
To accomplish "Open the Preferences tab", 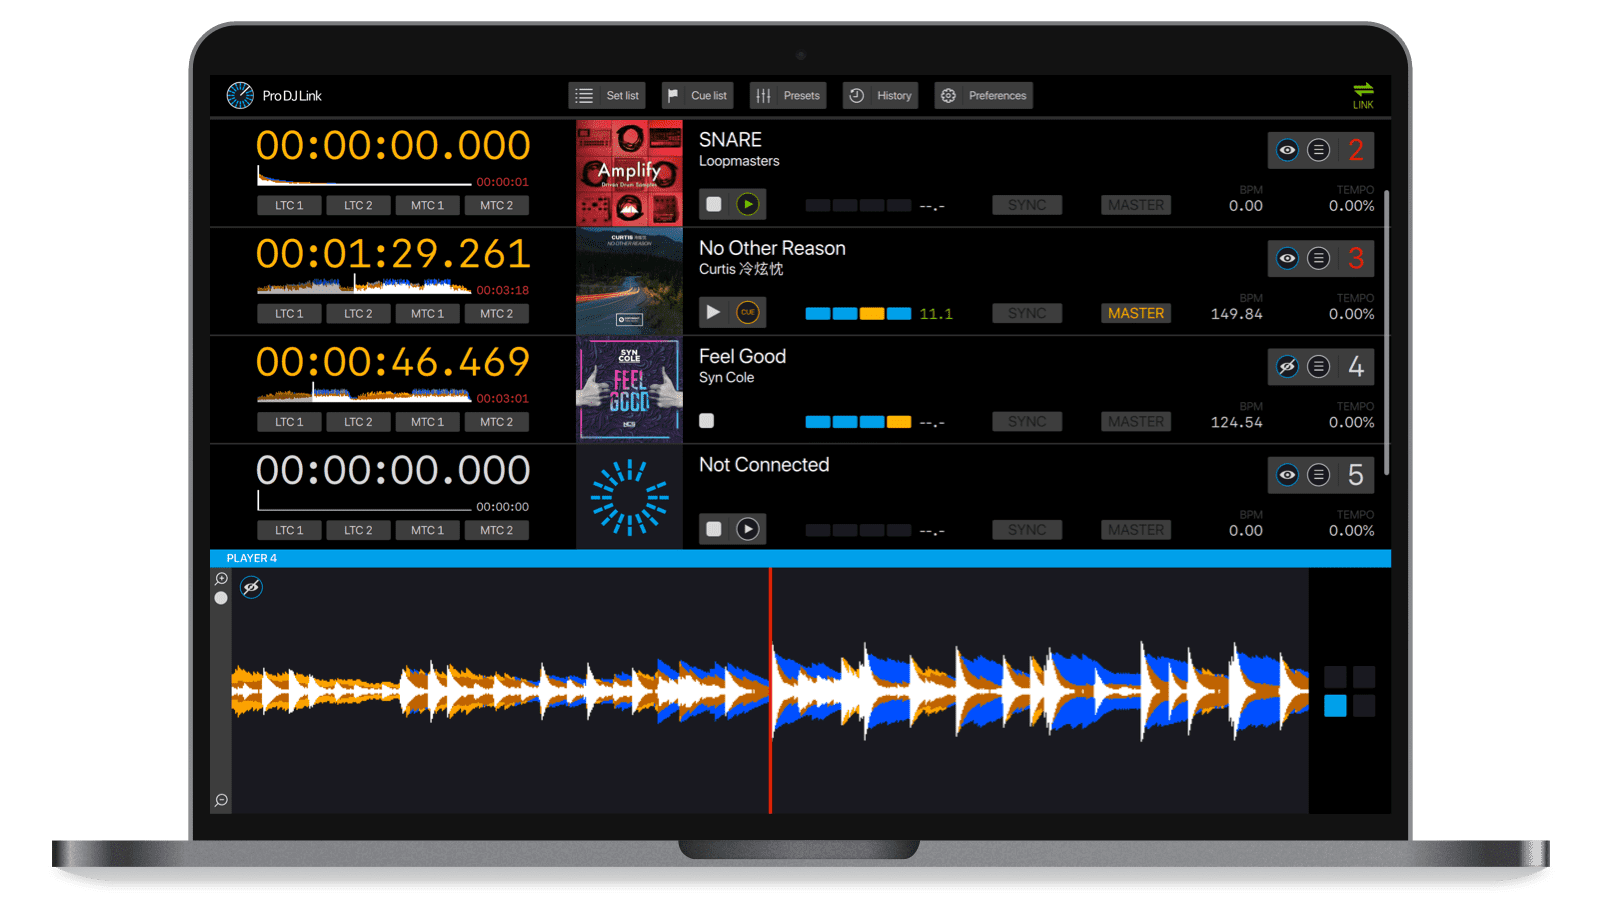I will point(984,96).
